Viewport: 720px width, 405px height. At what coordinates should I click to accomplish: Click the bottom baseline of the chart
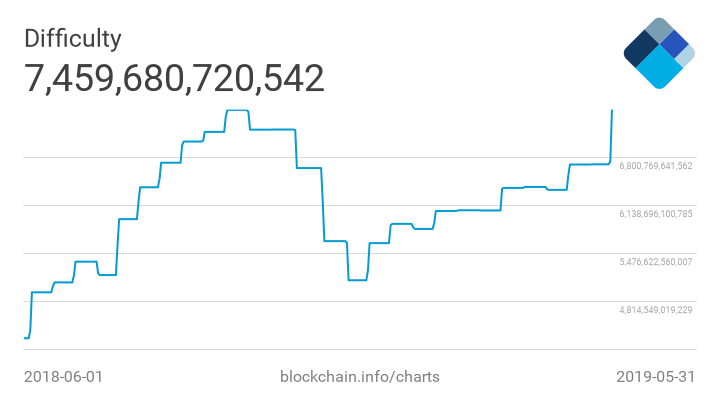coord(320,349)
